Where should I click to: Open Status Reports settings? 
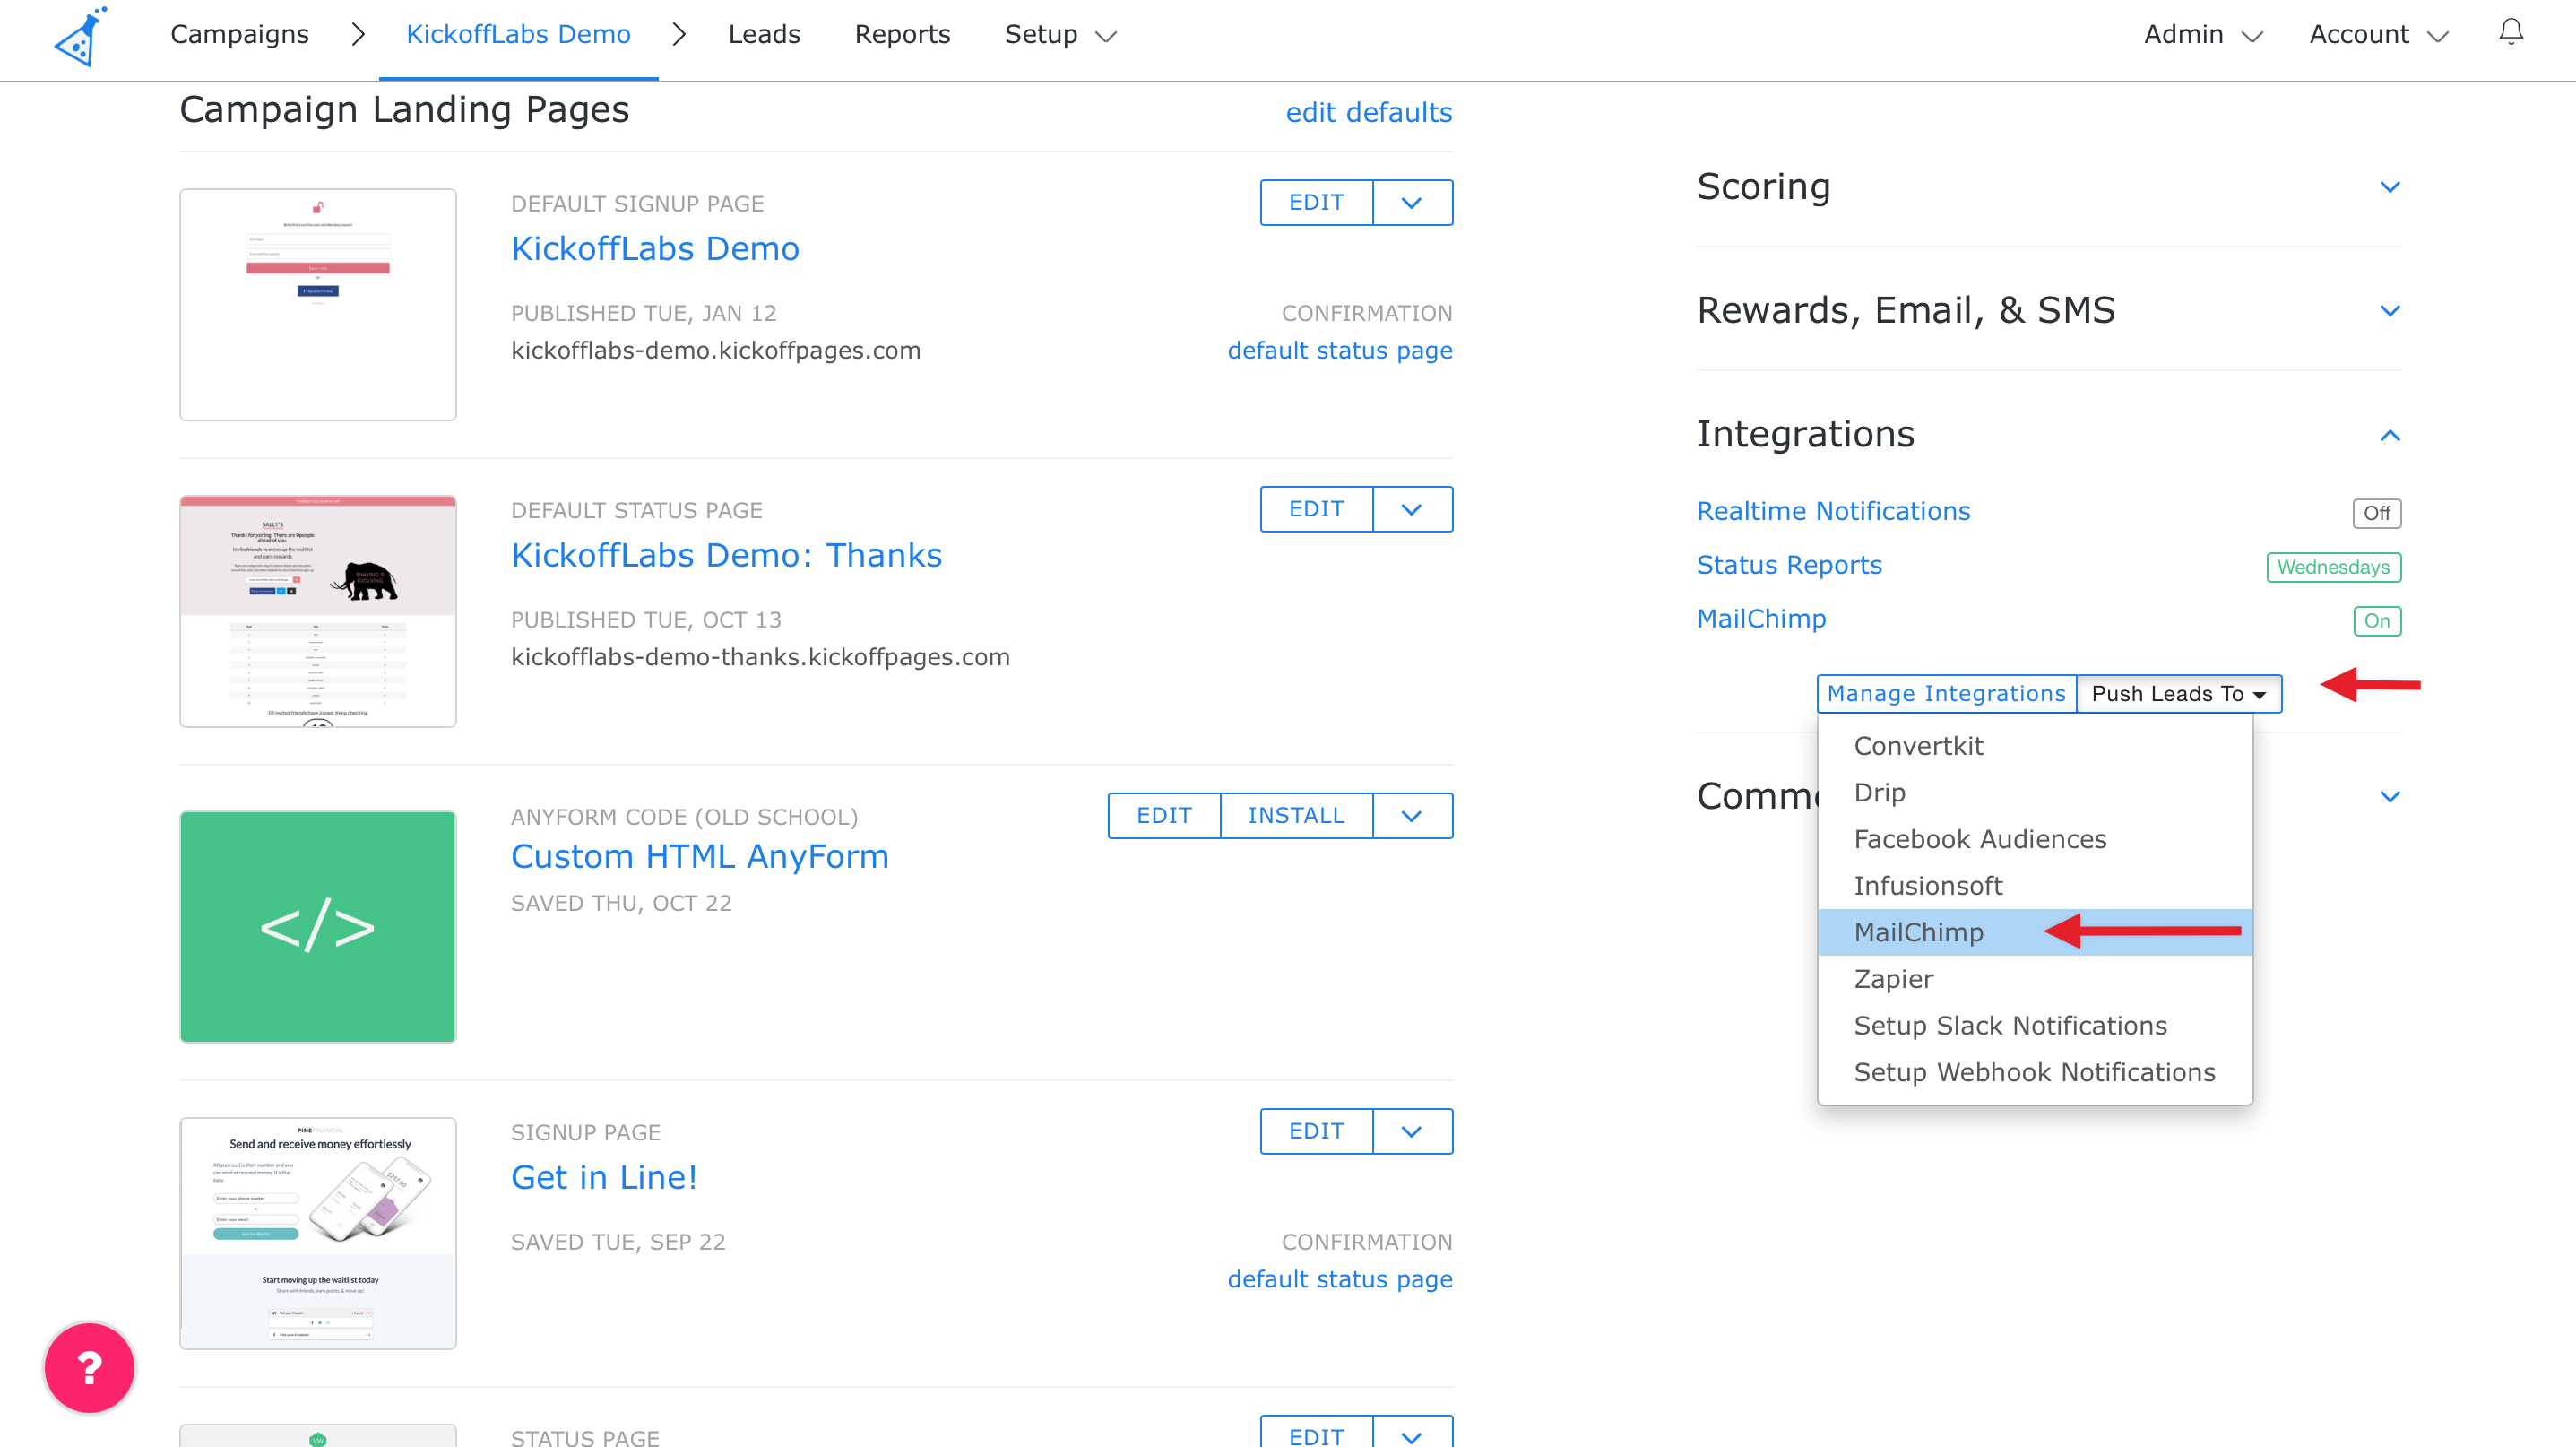(x=1789, y=565)
